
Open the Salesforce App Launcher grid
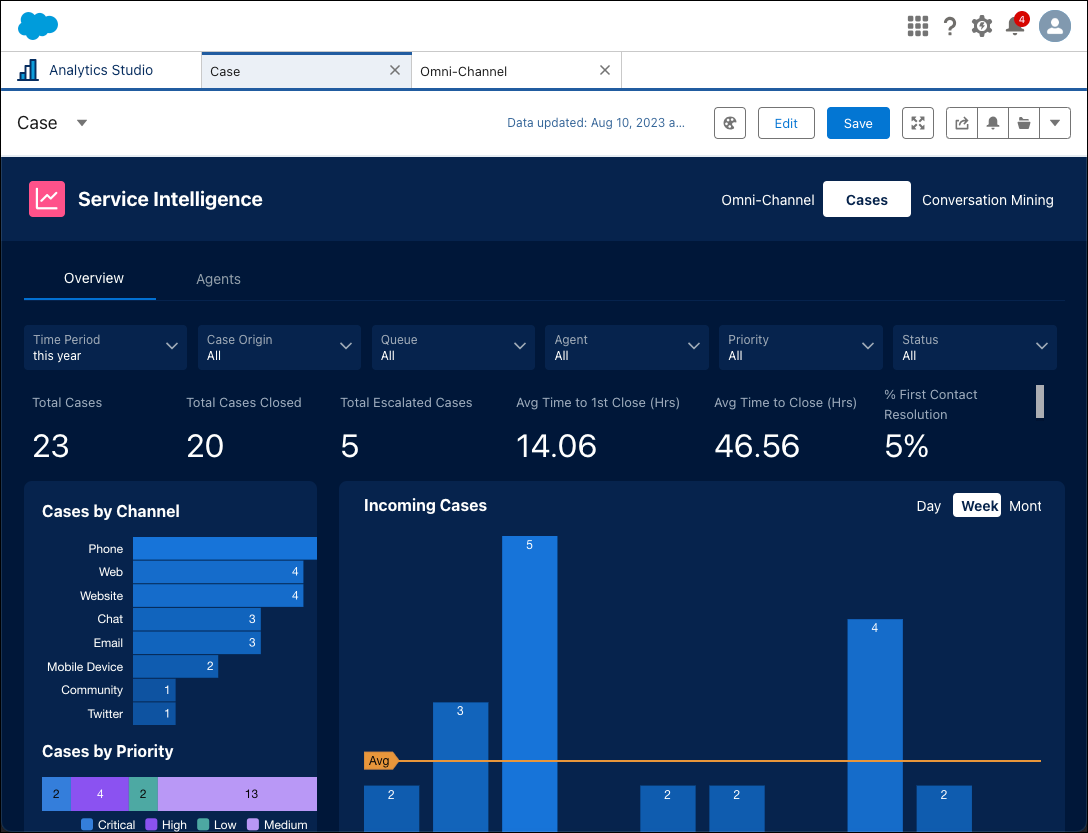[x=917, y=26]
